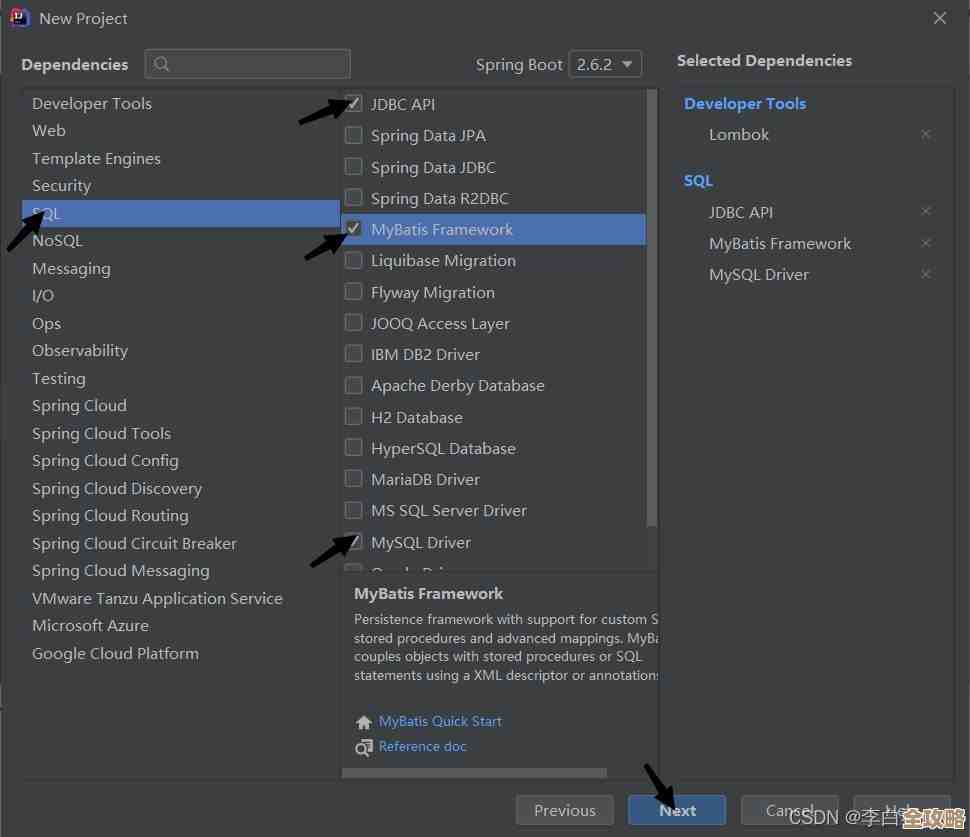This screenshot has width=970, height=837.
Task: Open the Spring Boot version dropdown
Action: [x=605, y=64]
